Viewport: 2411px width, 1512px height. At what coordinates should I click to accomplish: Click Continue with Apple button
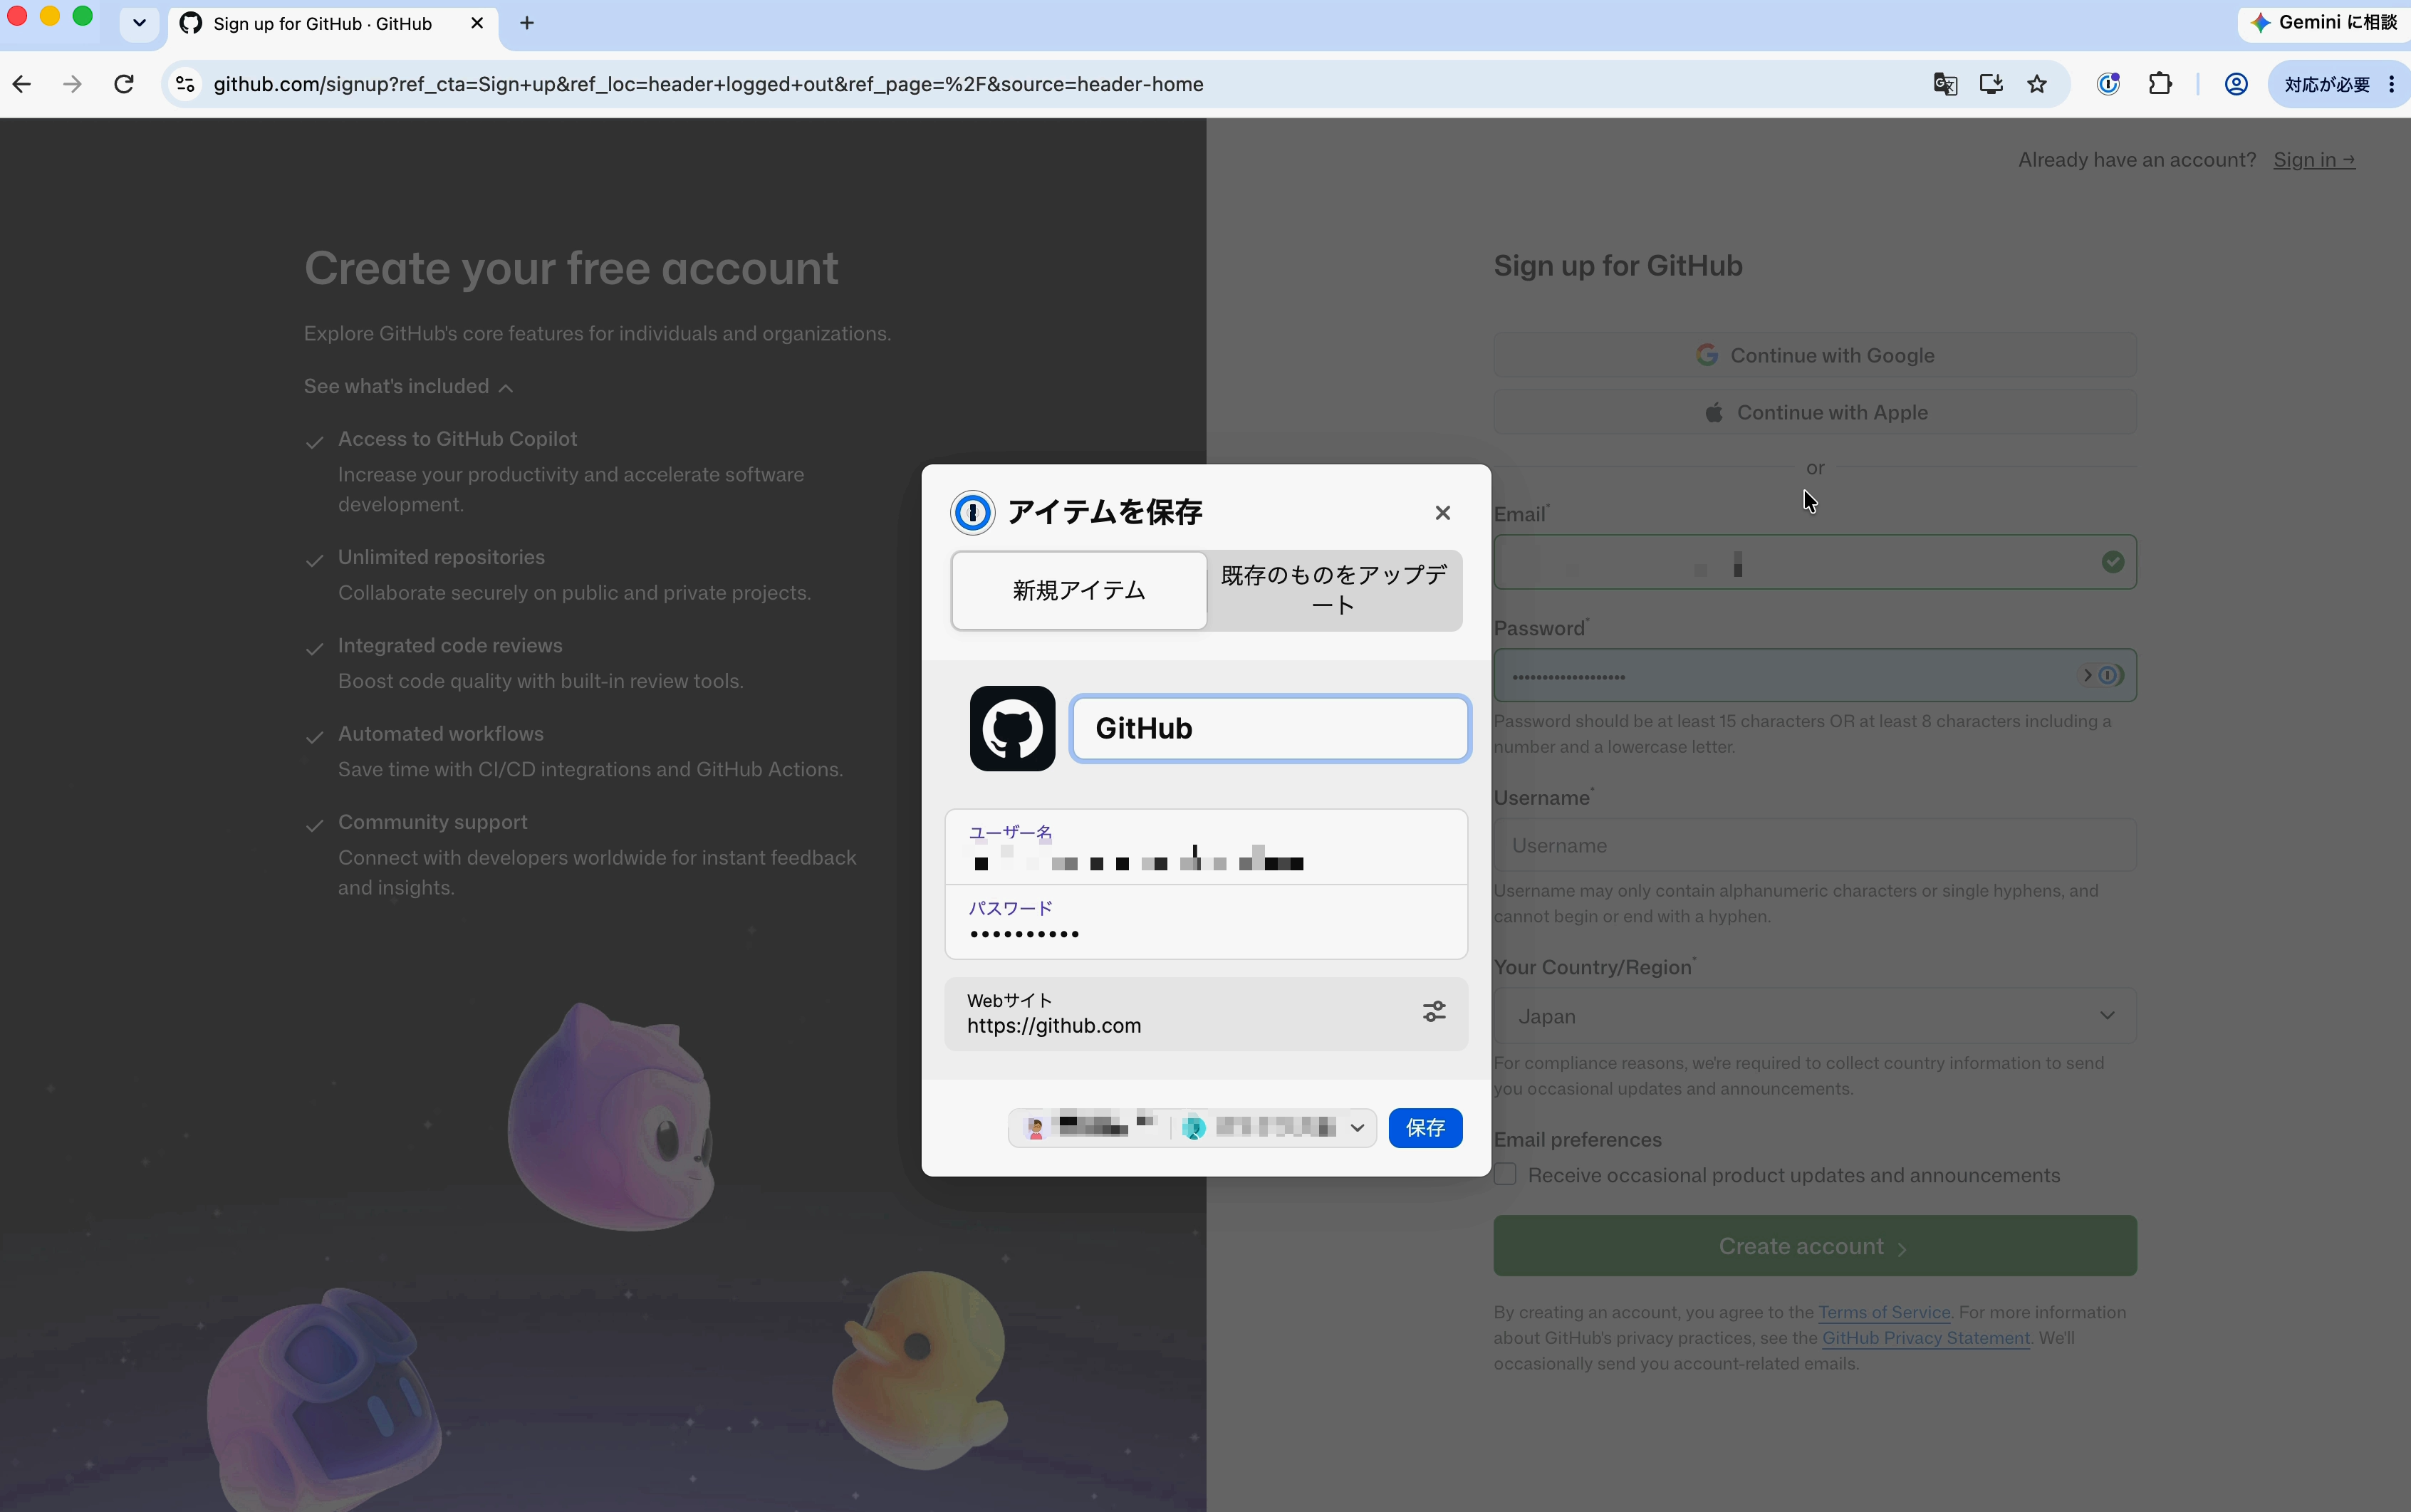coord(1815,412)
